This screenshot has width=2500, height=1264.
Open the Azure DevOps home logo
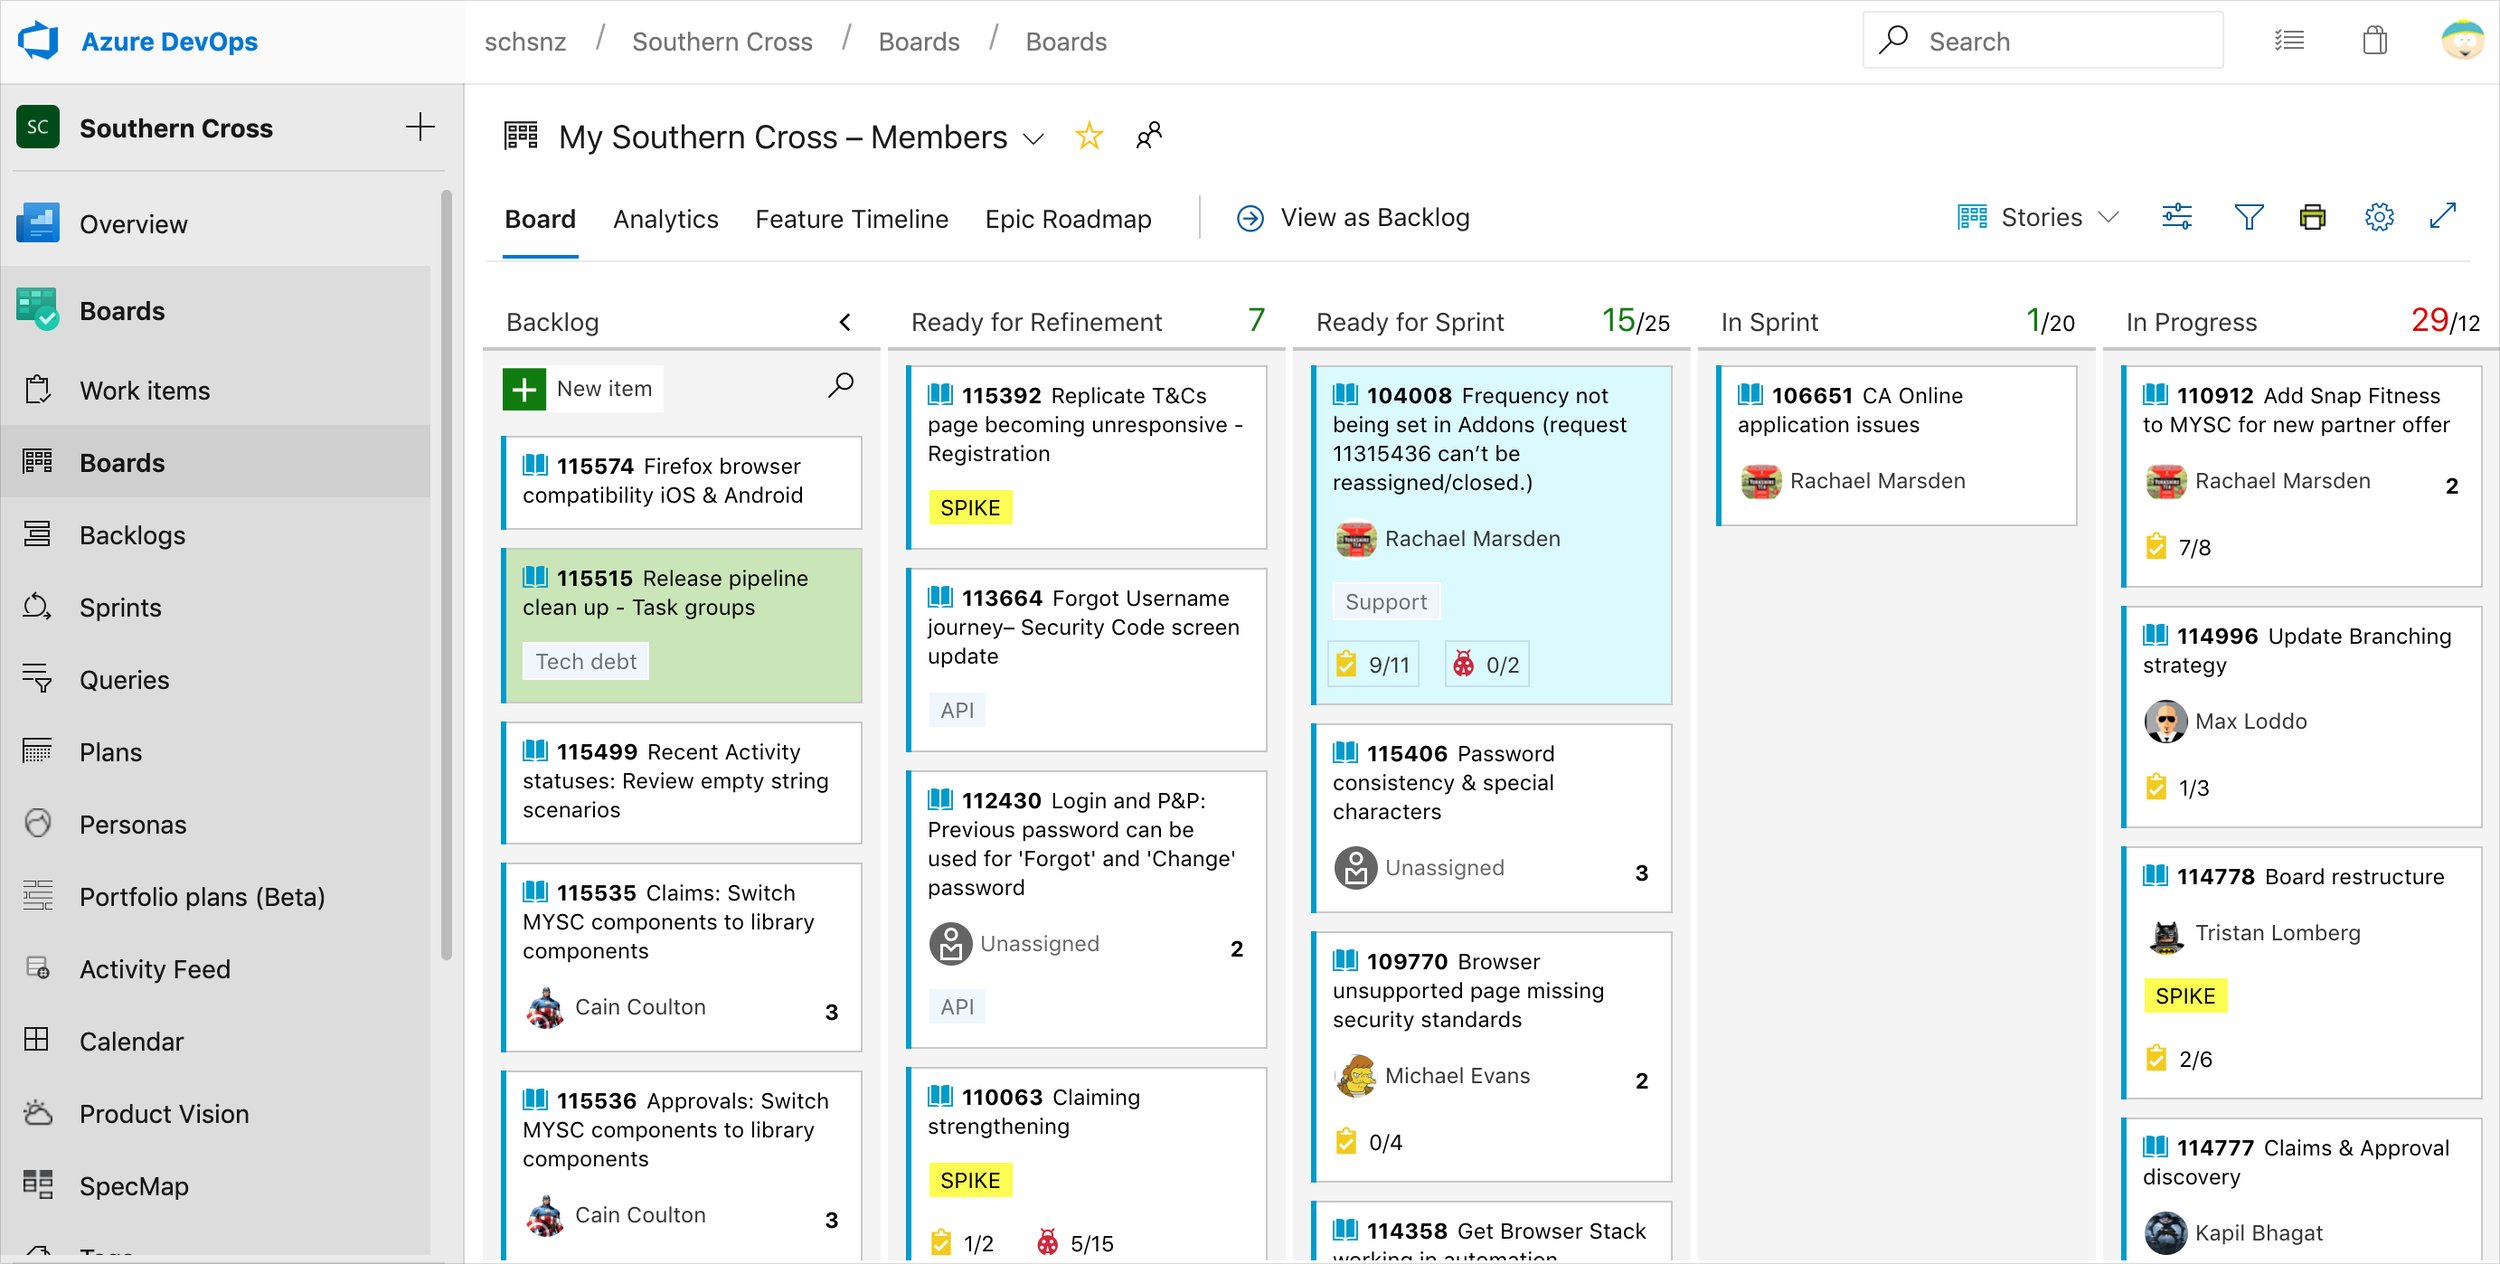40,41
